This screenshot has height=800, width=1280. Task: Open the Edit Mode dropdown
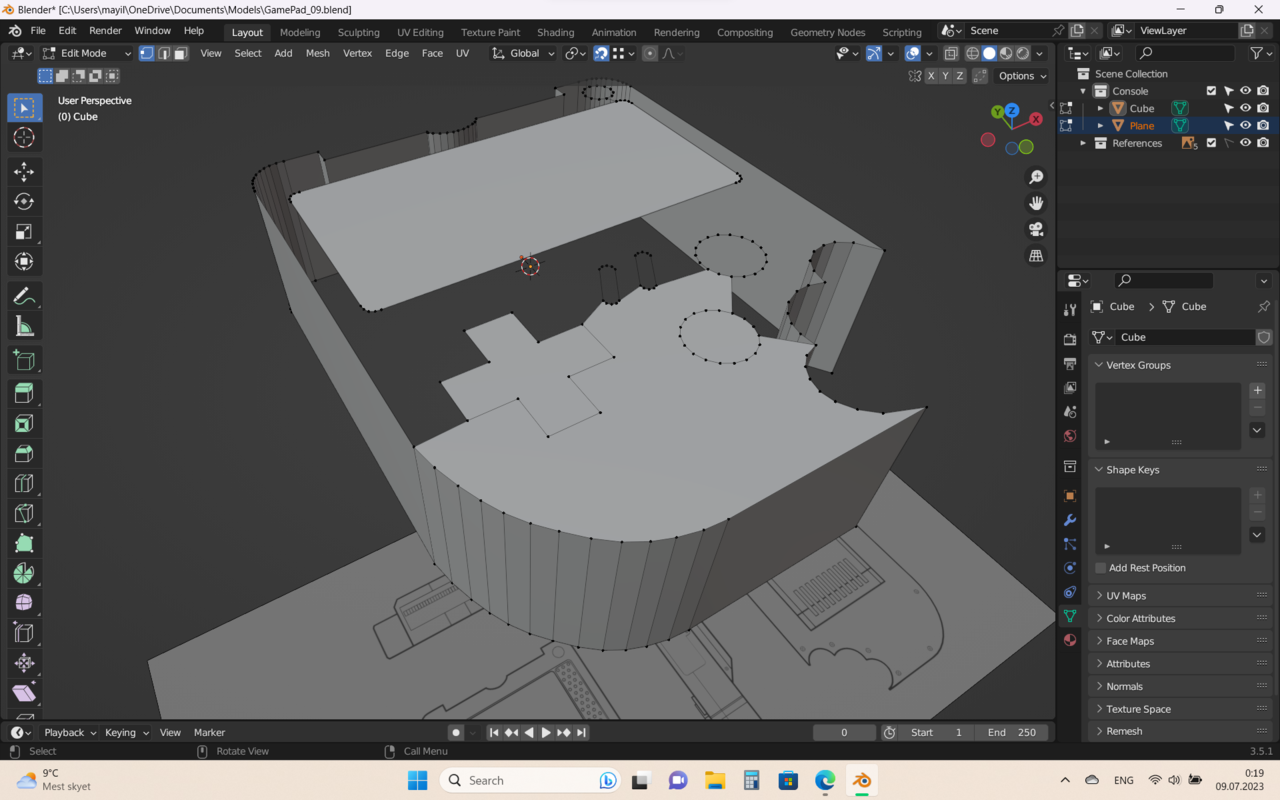(x=87, y=53)
